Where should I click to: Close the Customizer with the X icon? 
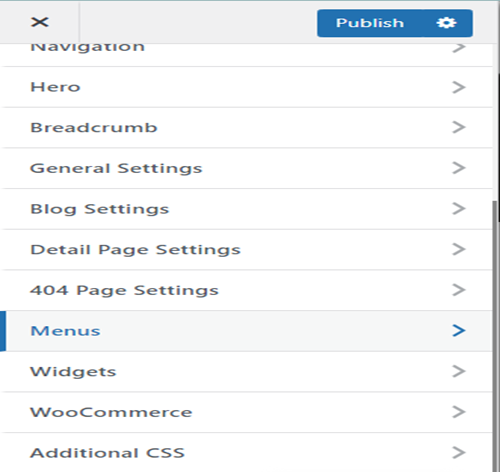pos(40,22)
